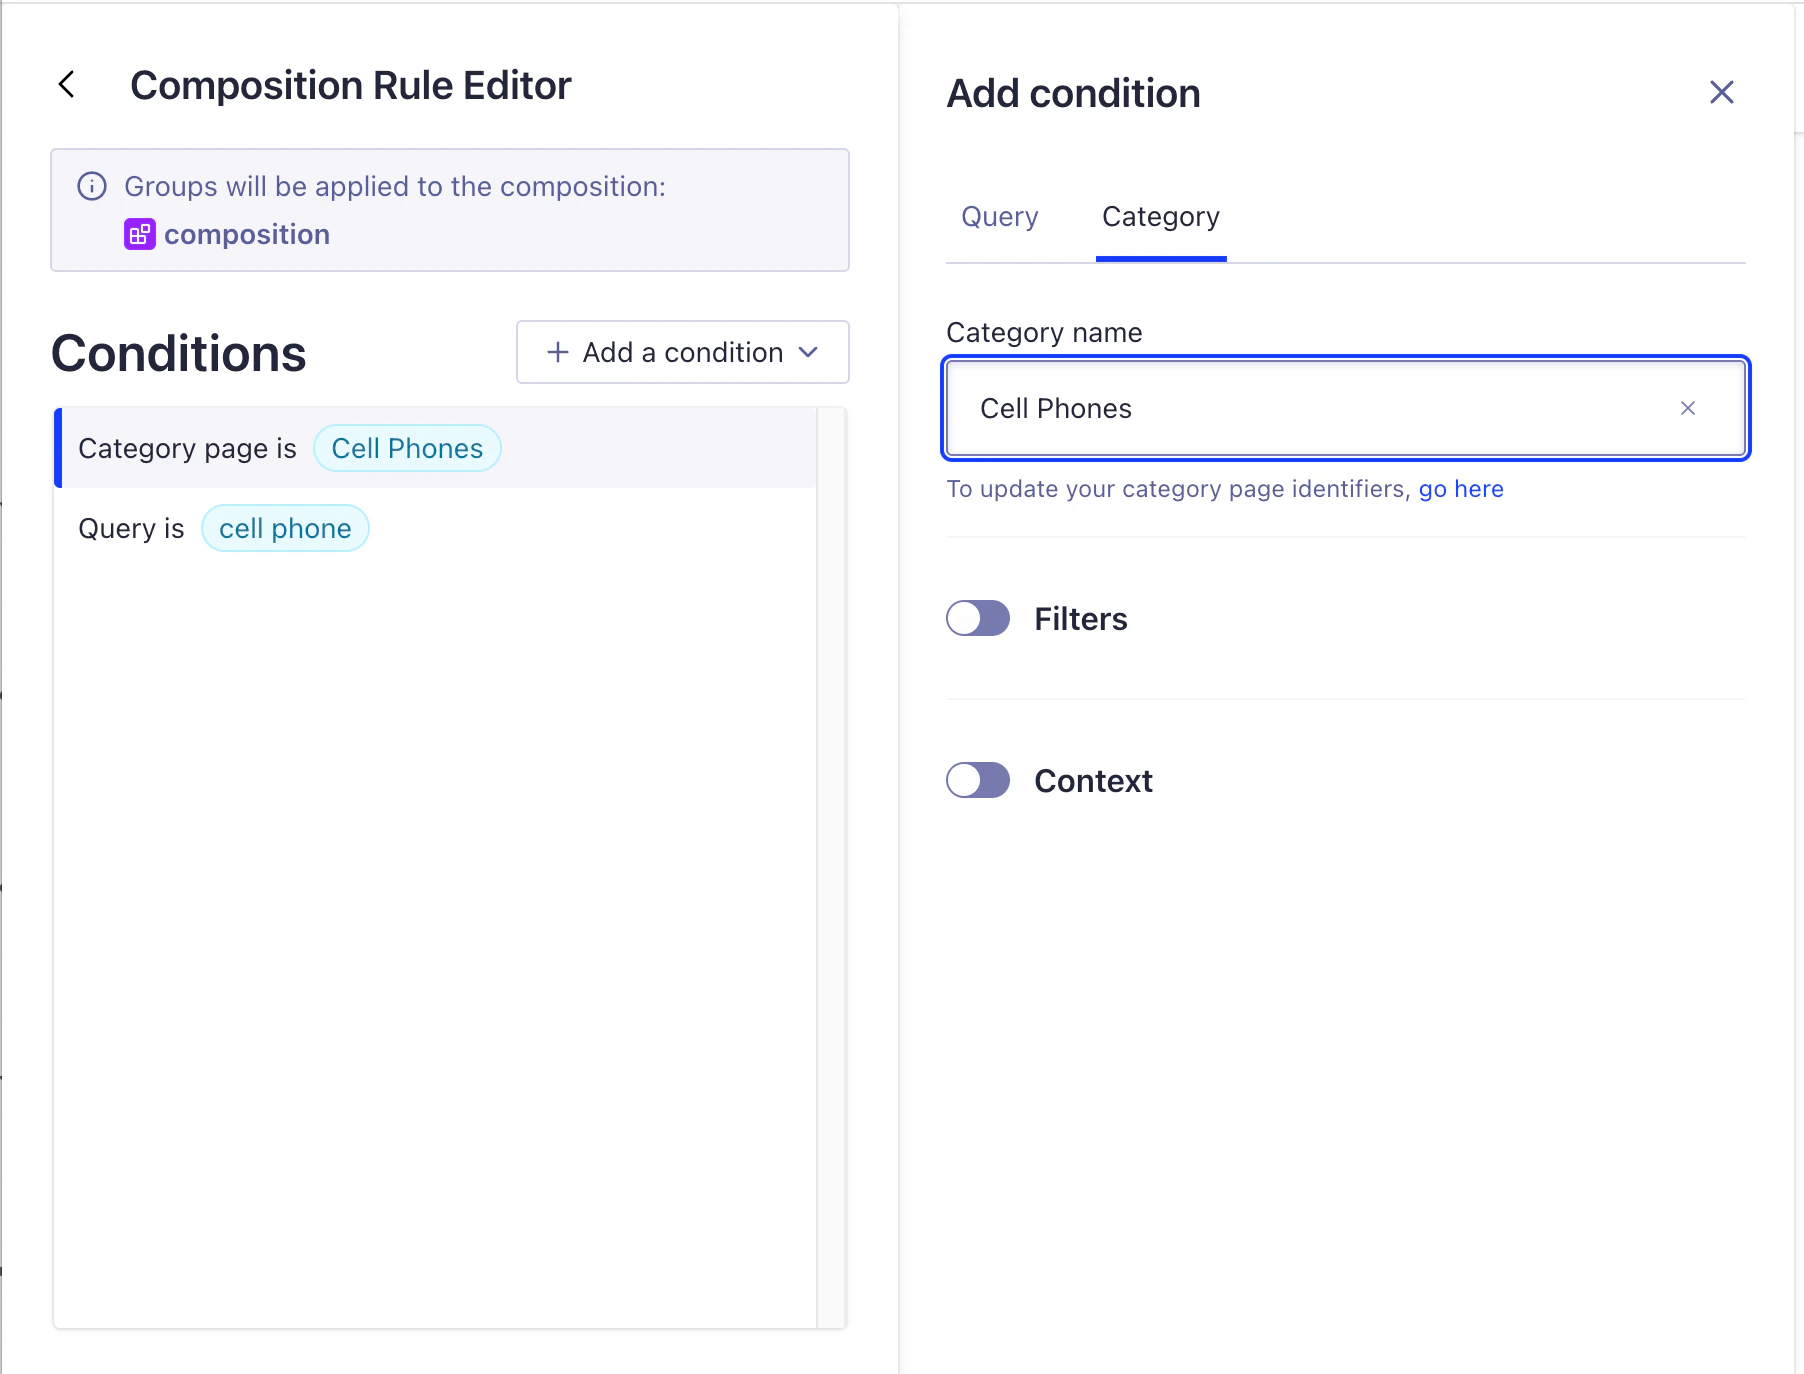The height and width of the screenshot is (1374, 1804).
Task: Switch to the Query tab
Action: 999,216
